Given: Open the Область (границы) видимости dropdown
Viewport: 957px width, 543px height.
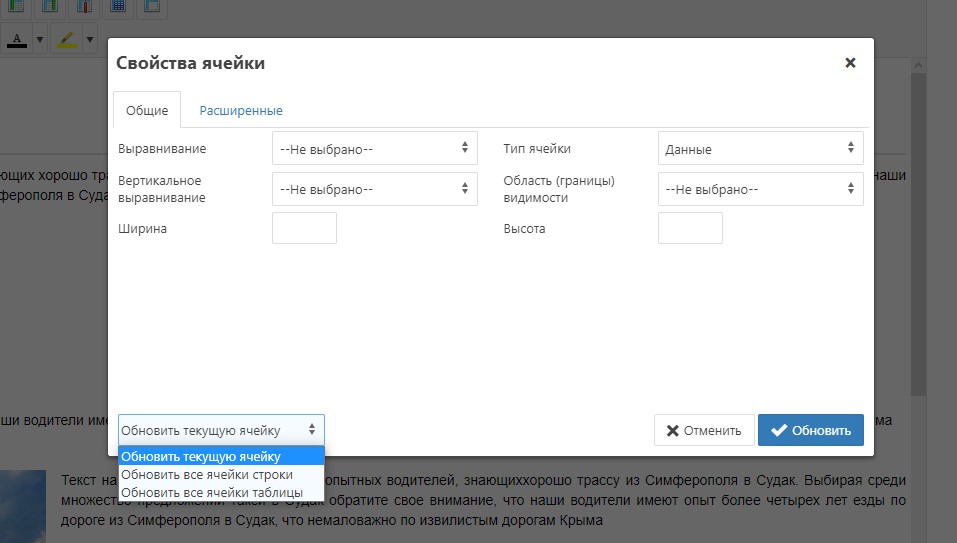Looking at the screenshot, I should click(760, 189).
